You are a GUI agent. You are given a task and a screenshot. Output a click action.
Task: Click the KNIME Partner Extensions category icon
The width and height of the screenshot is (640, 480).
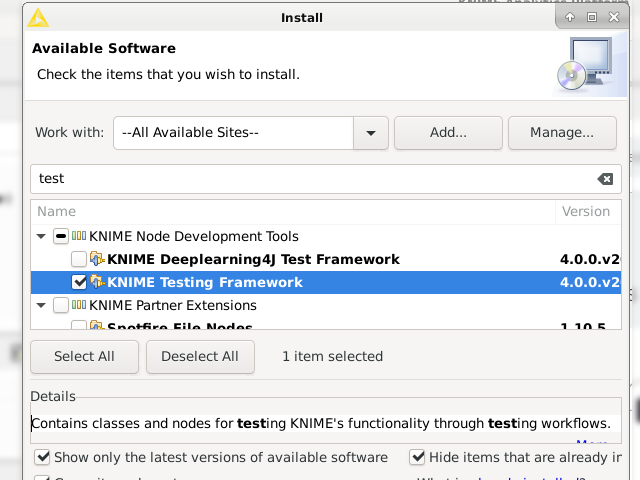(x=79, y=305)
